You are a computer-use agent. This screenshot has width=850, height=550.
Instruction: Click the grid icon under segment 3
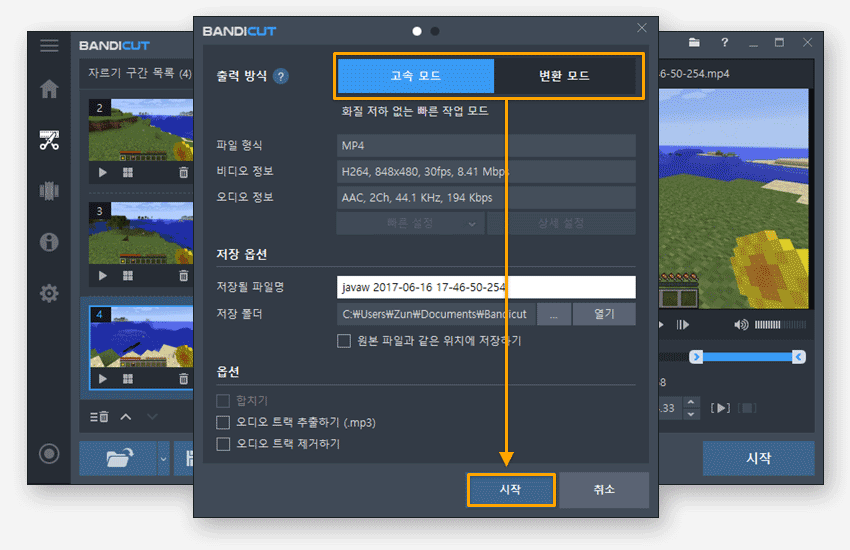128,276
